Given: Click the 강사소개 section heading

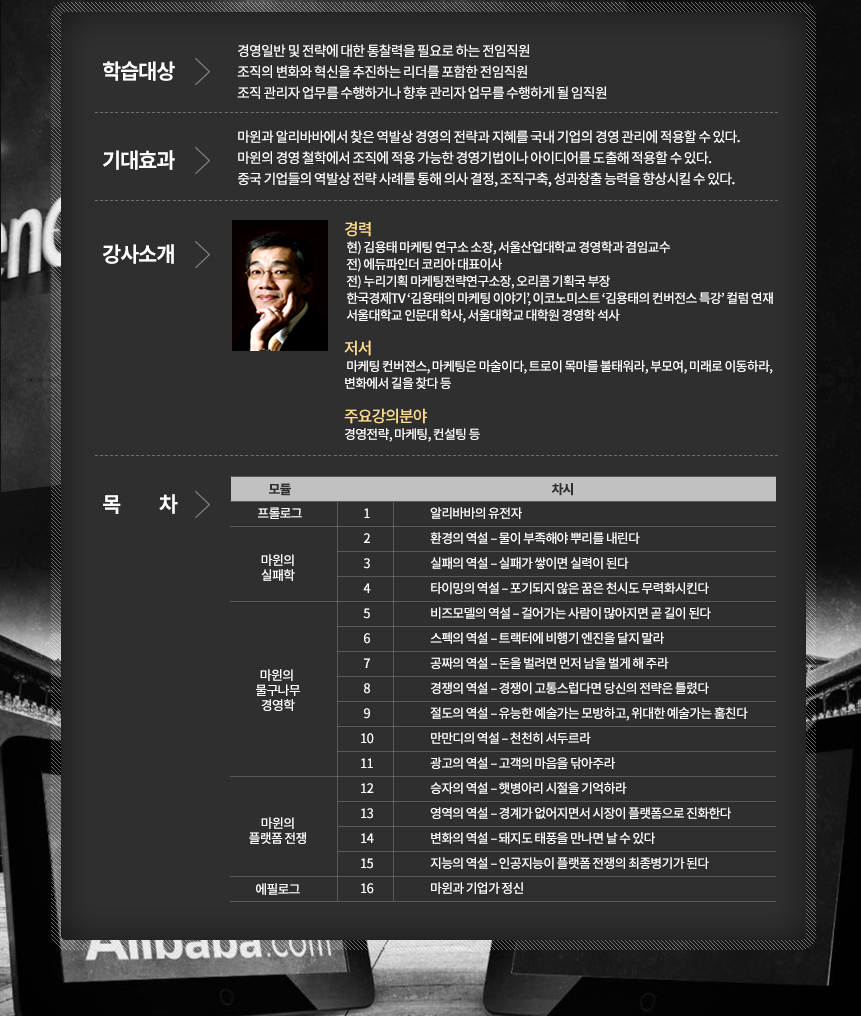Looking at the screenshot, I should tap(139, 254).
